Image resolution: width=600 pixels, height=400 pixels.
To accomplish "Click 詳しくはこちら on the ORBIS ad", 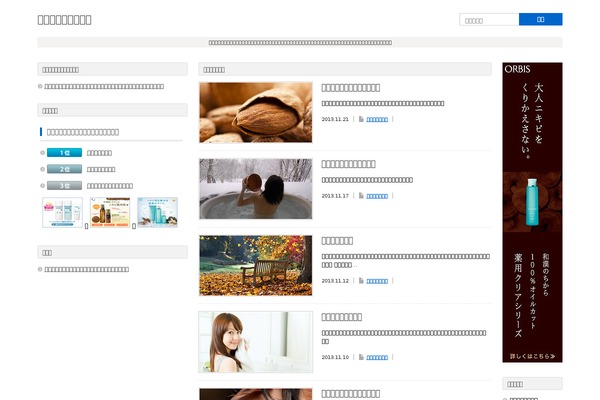I will point(532,356).
